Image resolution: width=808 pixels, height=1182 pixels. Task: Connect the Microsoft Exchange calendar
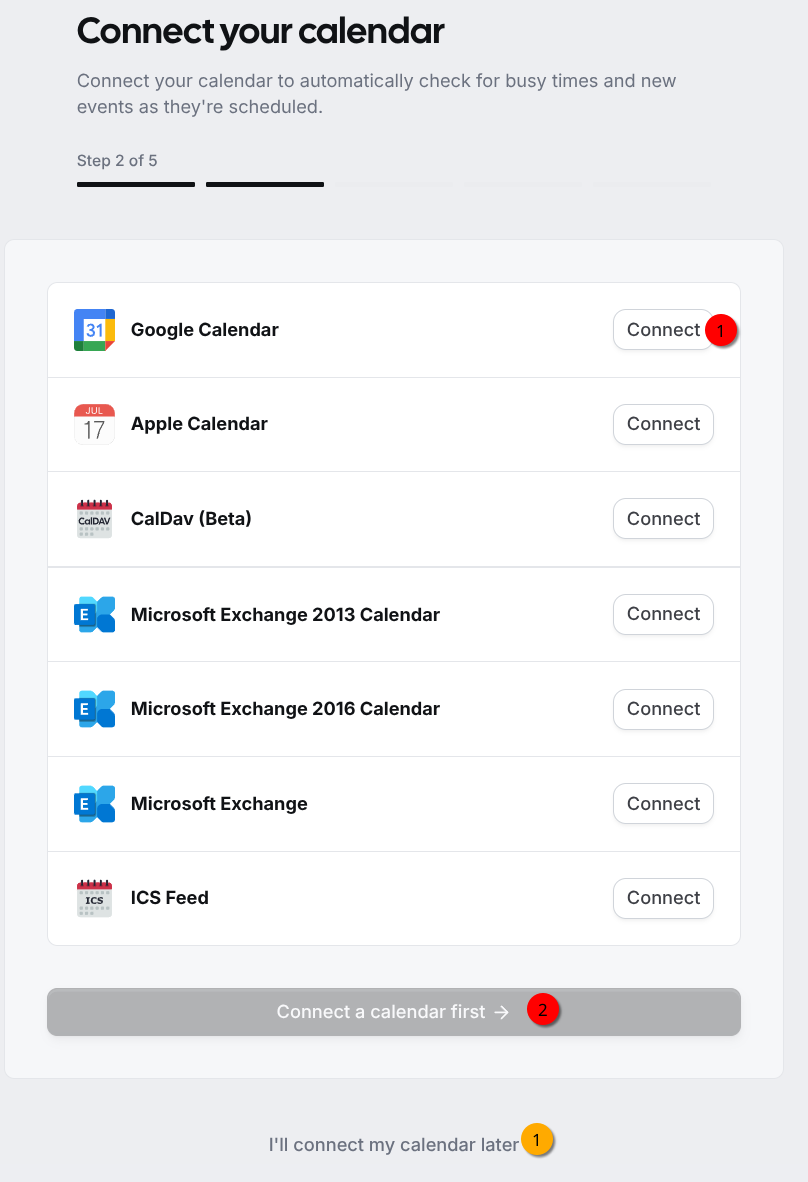(x=663, y=804)
